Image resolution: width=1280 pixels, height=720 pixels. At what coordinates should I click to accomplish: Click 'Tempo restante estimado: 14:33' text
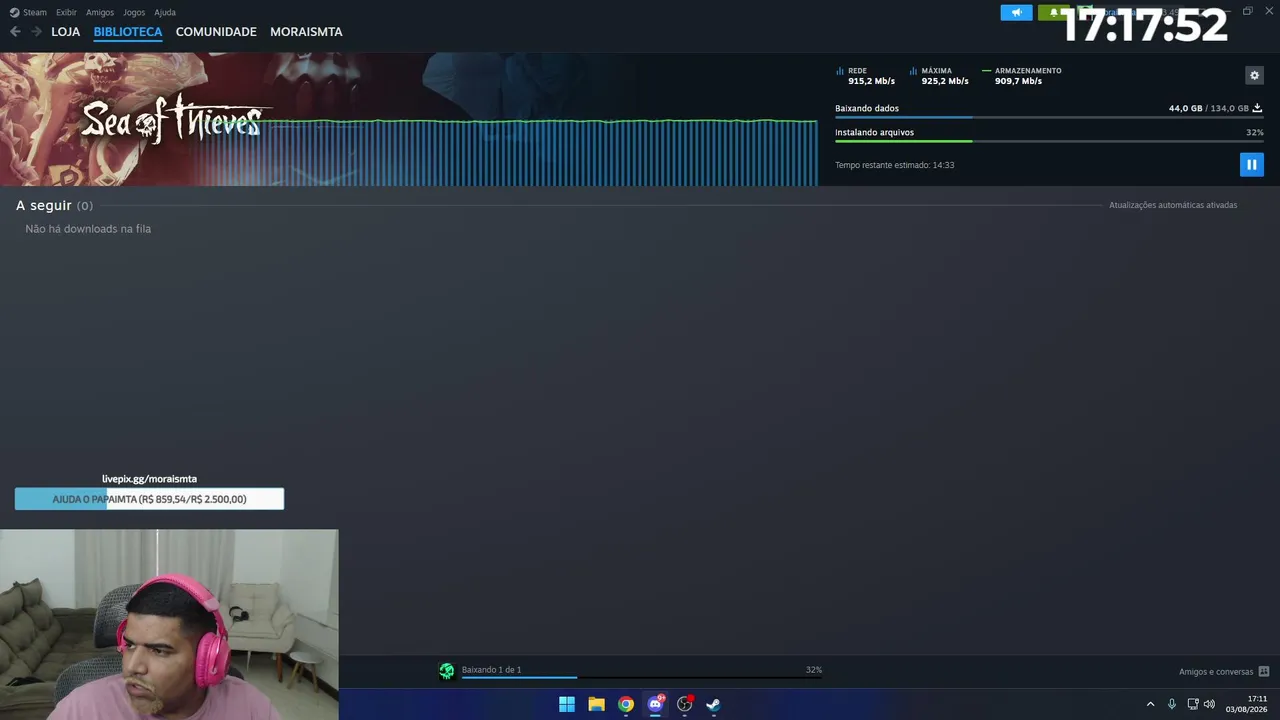(x=895, y=165)
